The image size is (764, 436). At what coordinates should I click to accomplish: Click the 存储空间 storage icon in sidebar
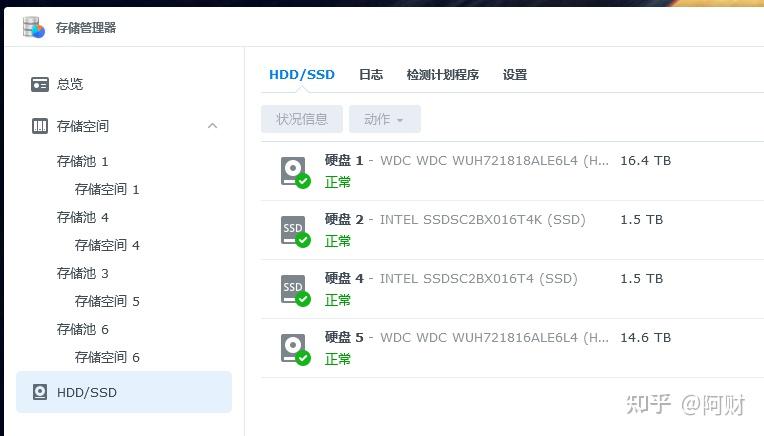[39, 126]
